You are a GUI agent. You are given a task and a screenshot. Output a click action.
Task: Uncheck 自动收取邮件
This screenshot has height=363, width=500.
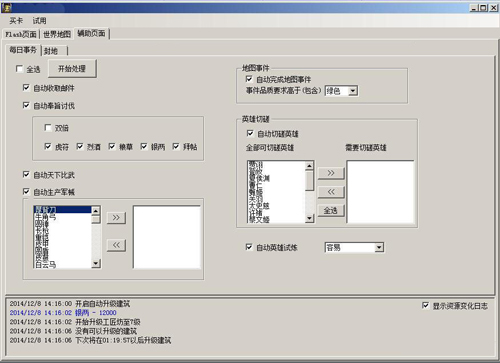(x=26, y=88)
